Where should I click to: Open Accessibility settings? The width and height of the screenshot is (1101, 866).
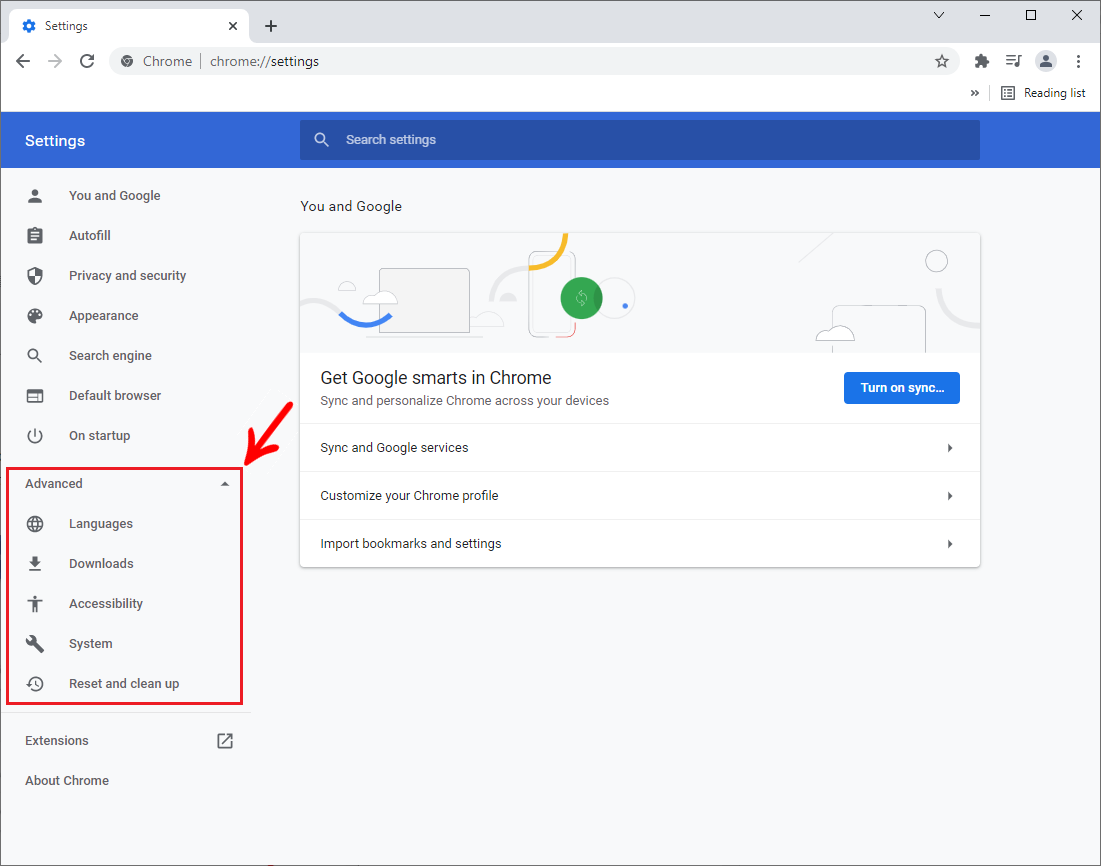[x=105, y=603]
